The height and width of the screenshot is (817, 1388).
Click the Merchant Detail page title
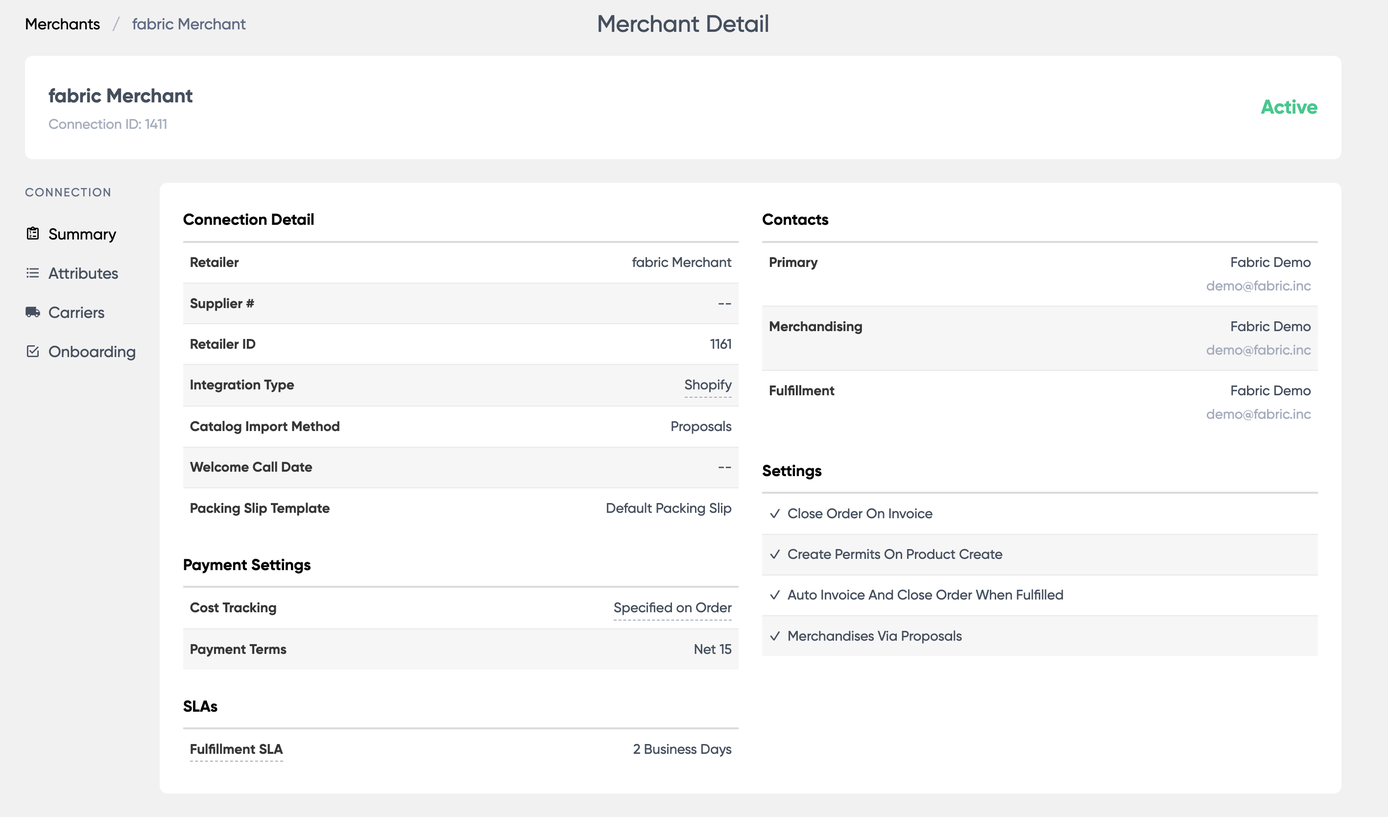pos(683,24)
